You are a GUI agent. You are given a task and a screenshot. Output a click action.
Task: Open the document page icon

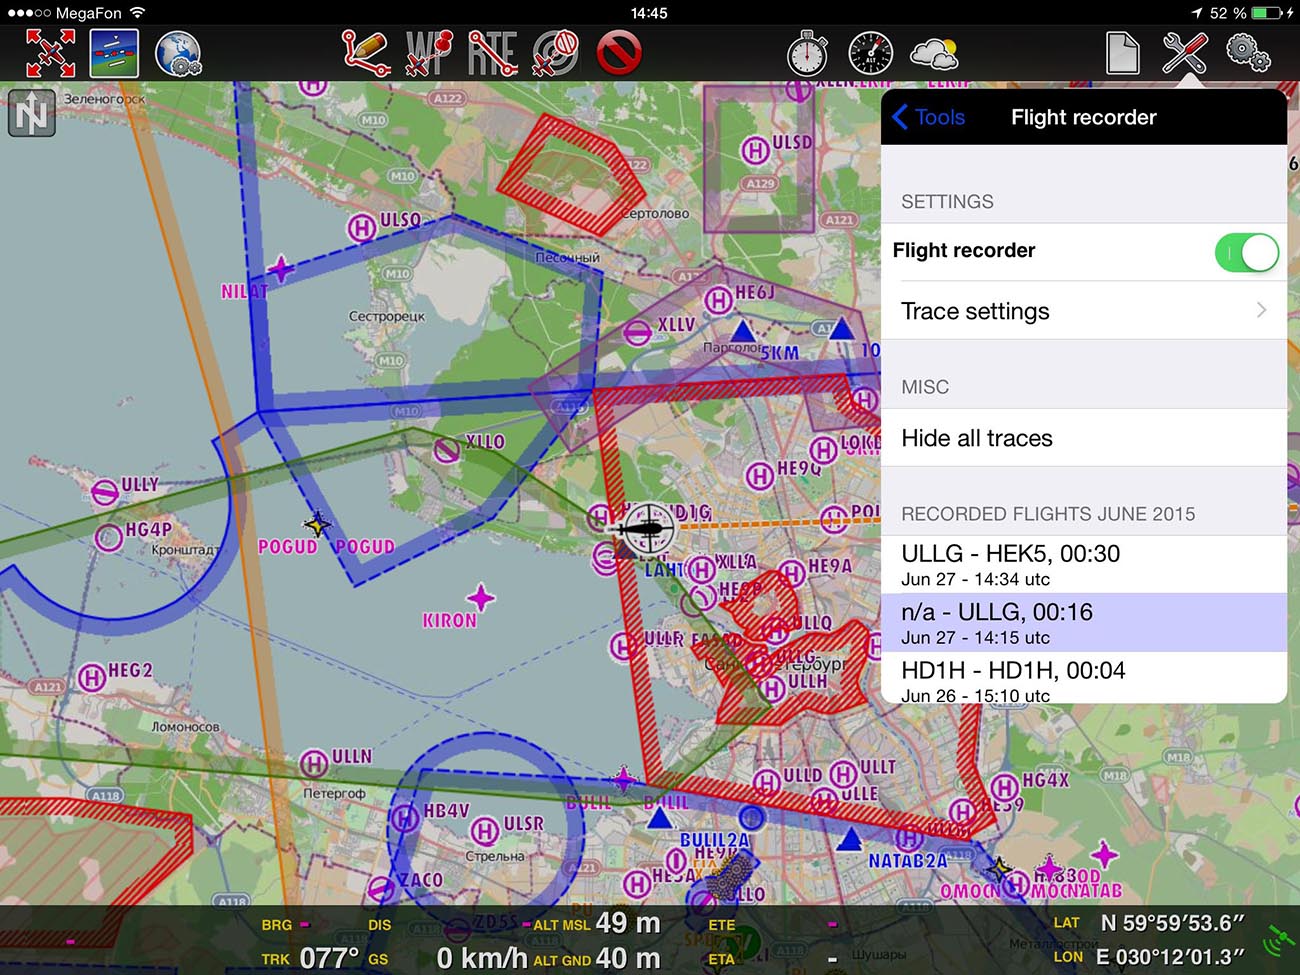click(x=1122, y=53)
